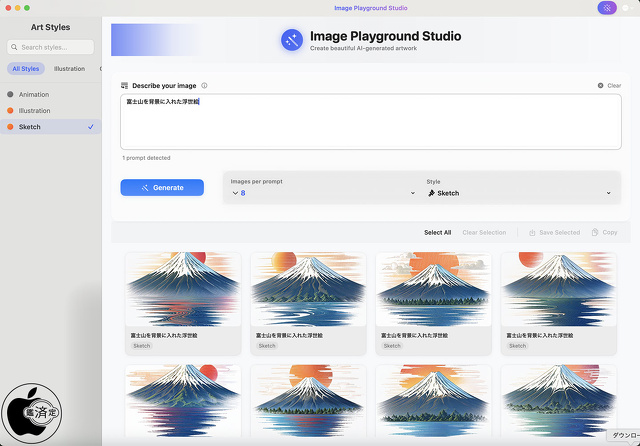Viewport: 640px width, 446px height.
Task: Click the brush icon in Style selector
Action: coord(431,193)
